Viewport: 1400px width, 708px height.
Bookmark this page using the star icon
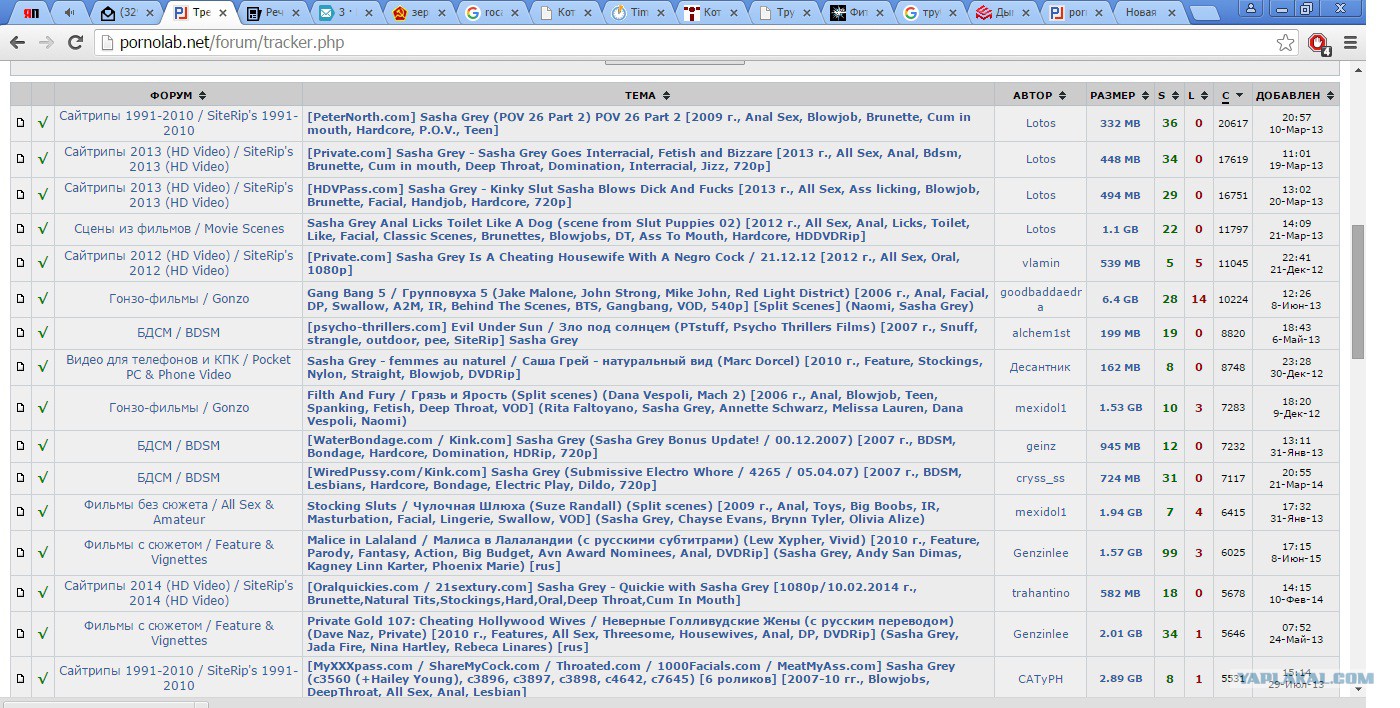(x=1285, y=43)
